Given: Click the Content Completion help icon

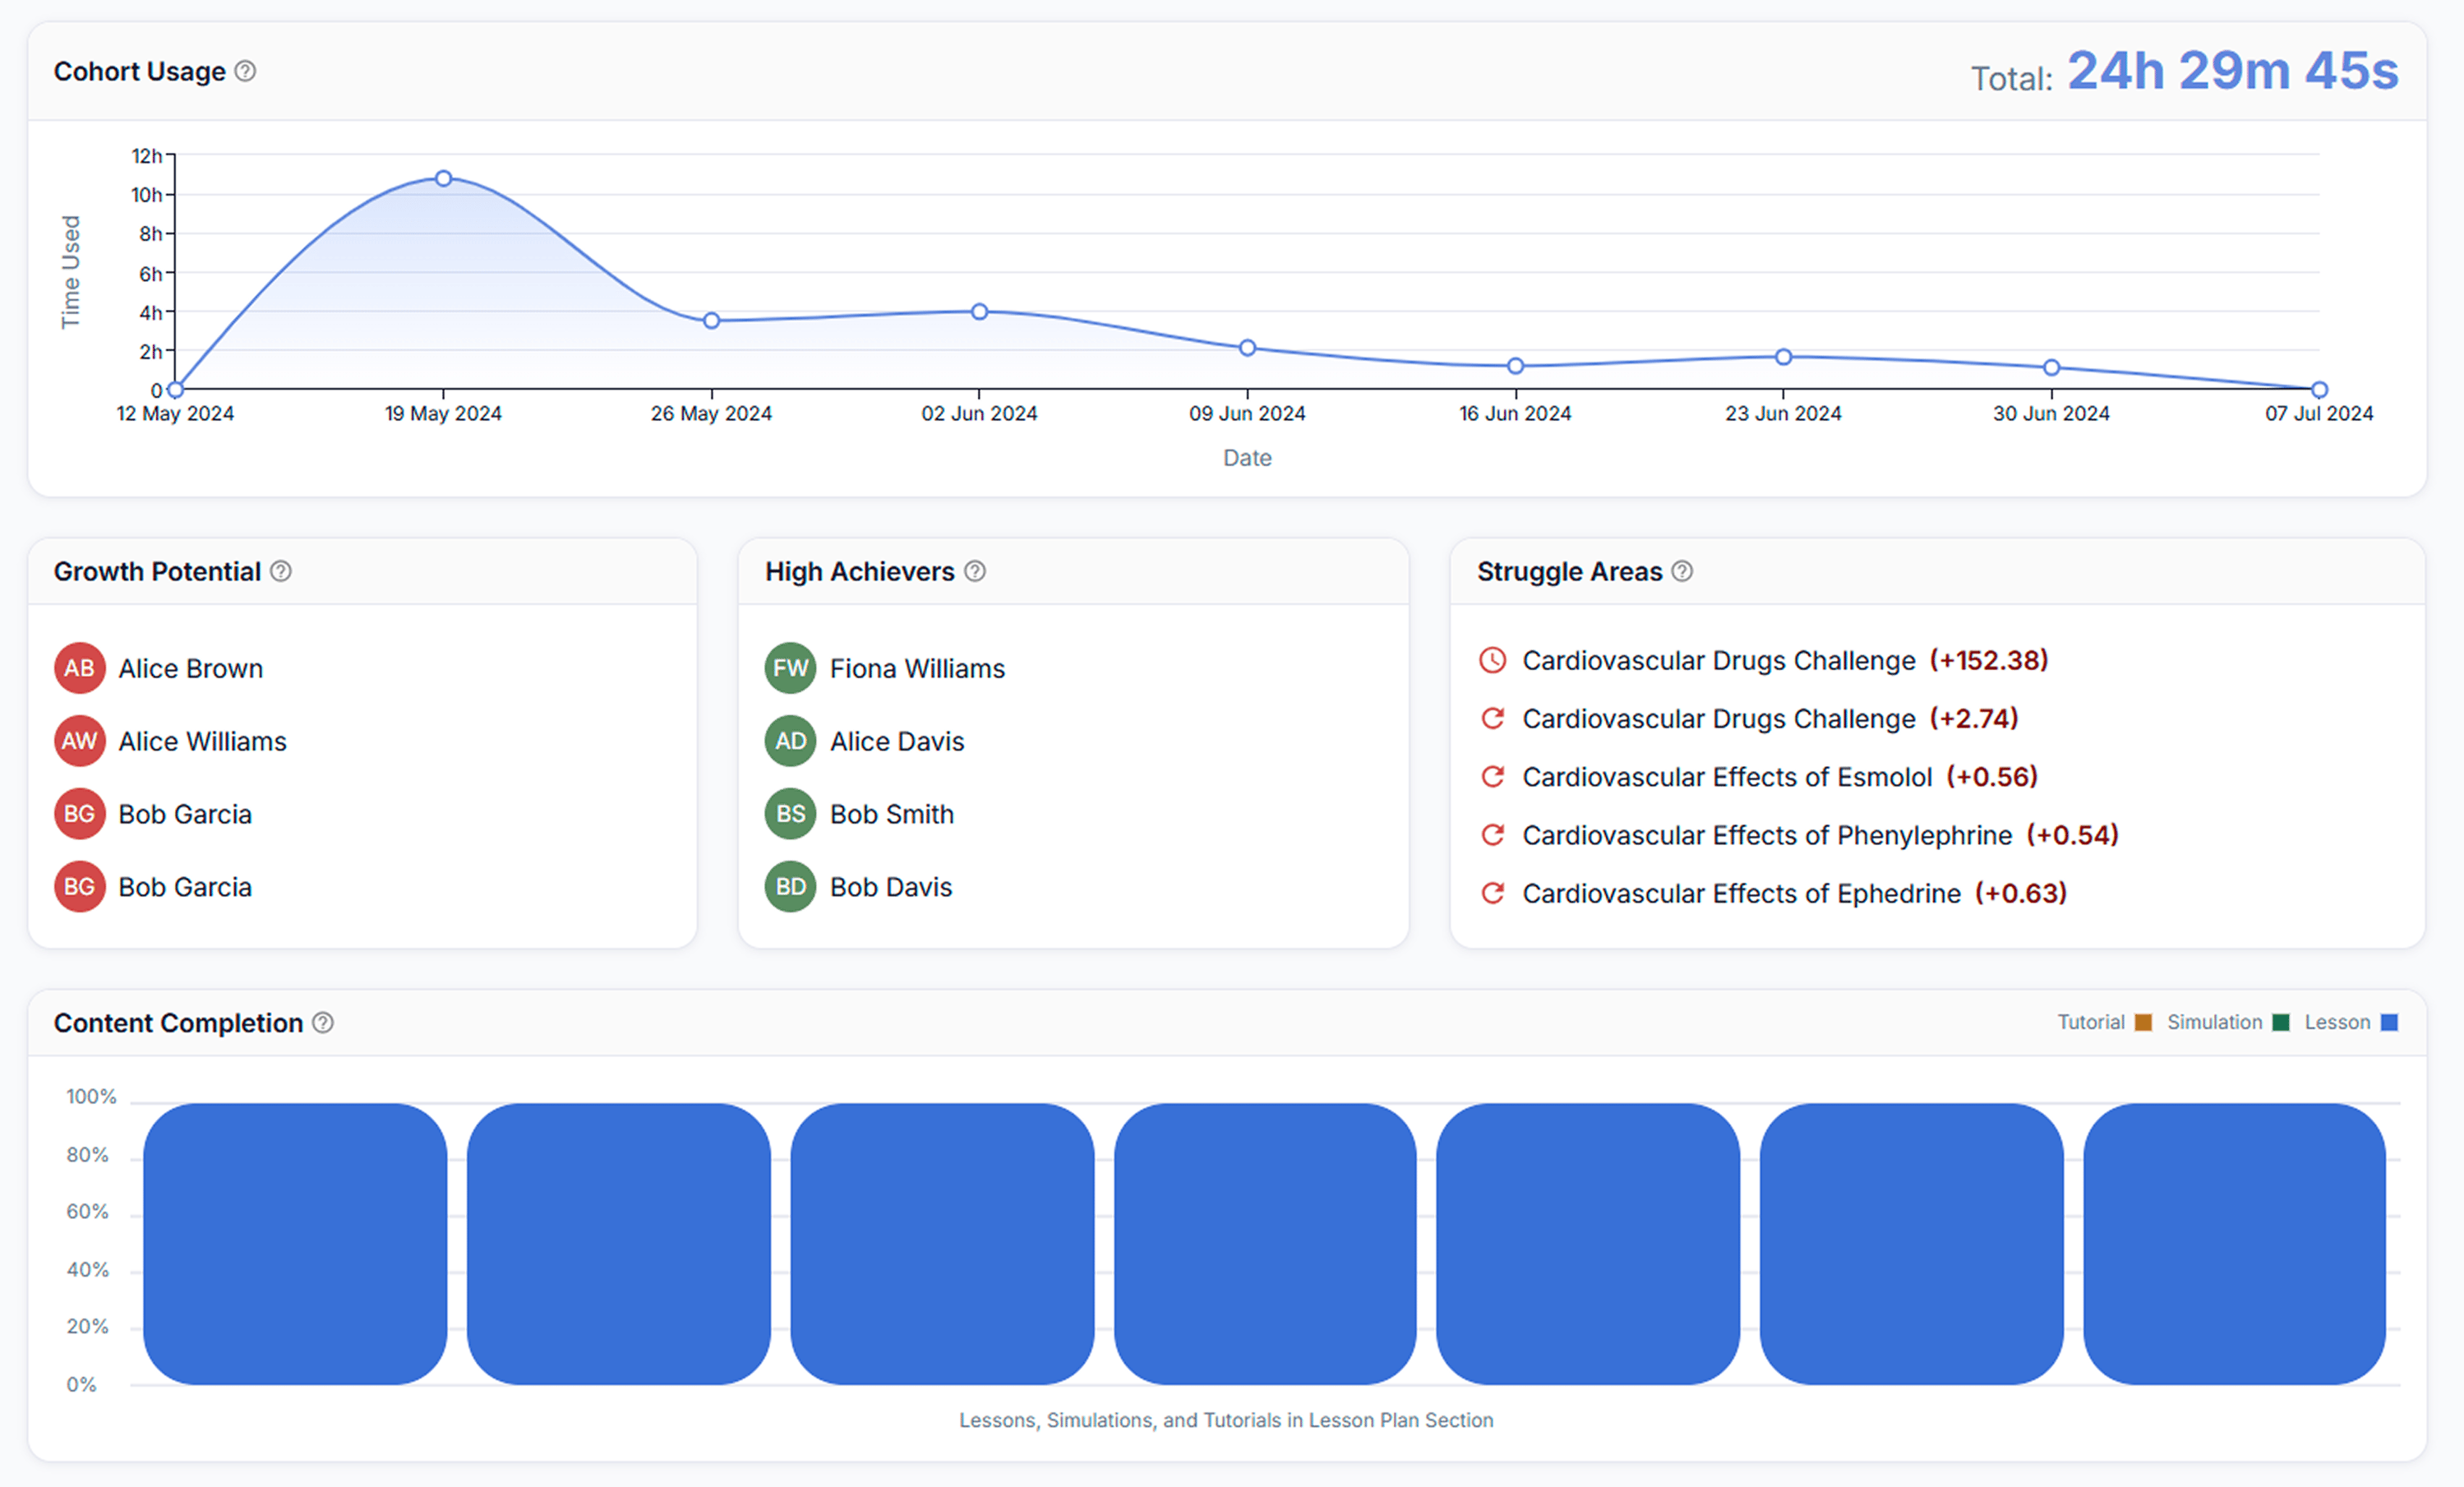Looking at the screenshot, I should 323,1022.
